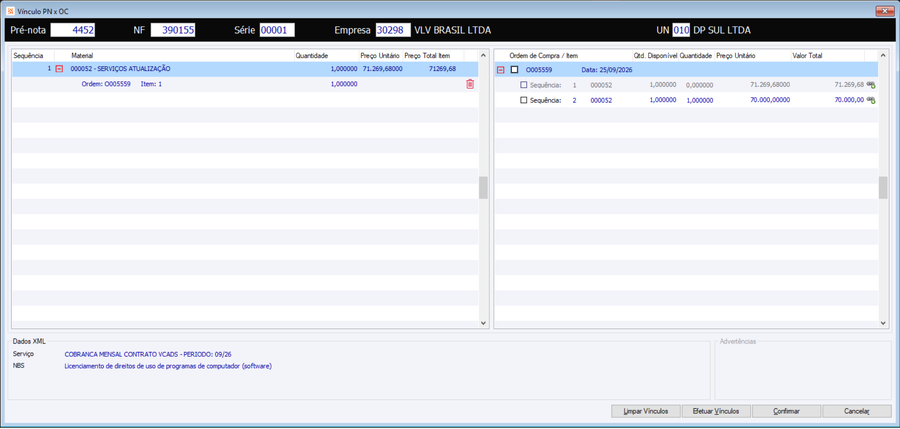The height and width of the screenshot is (429, 900).
Task: Click right panel scrollbar thumb
Action: pos(883,187)
